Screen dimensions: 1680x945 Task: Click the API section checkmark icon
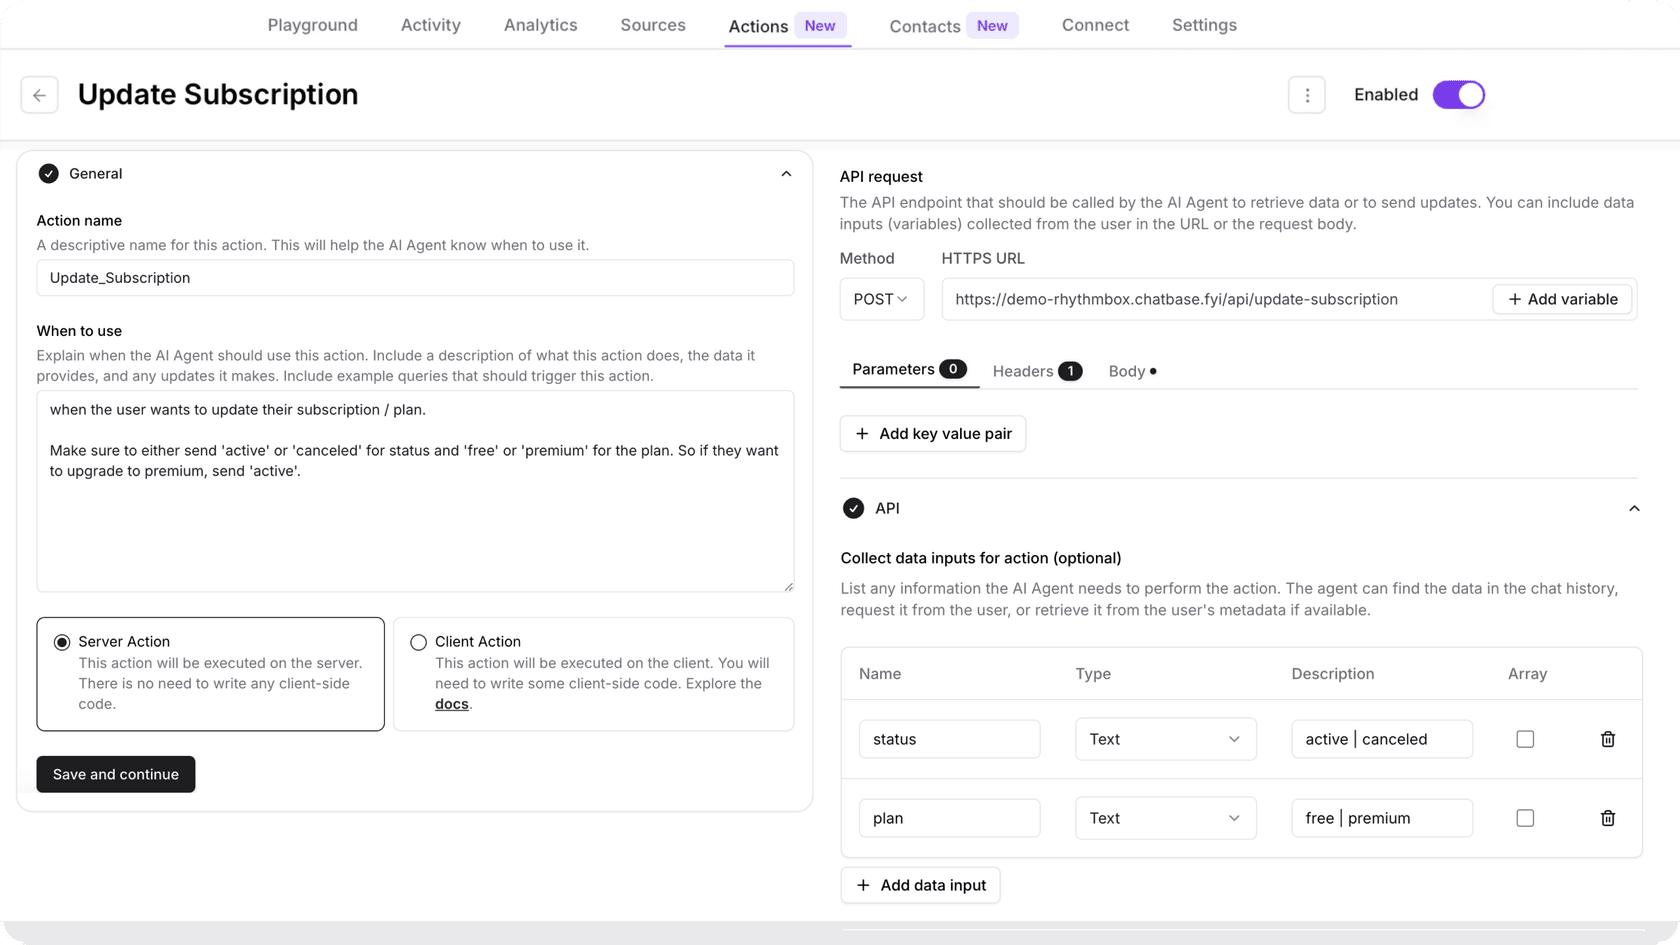tap(853, 508)
